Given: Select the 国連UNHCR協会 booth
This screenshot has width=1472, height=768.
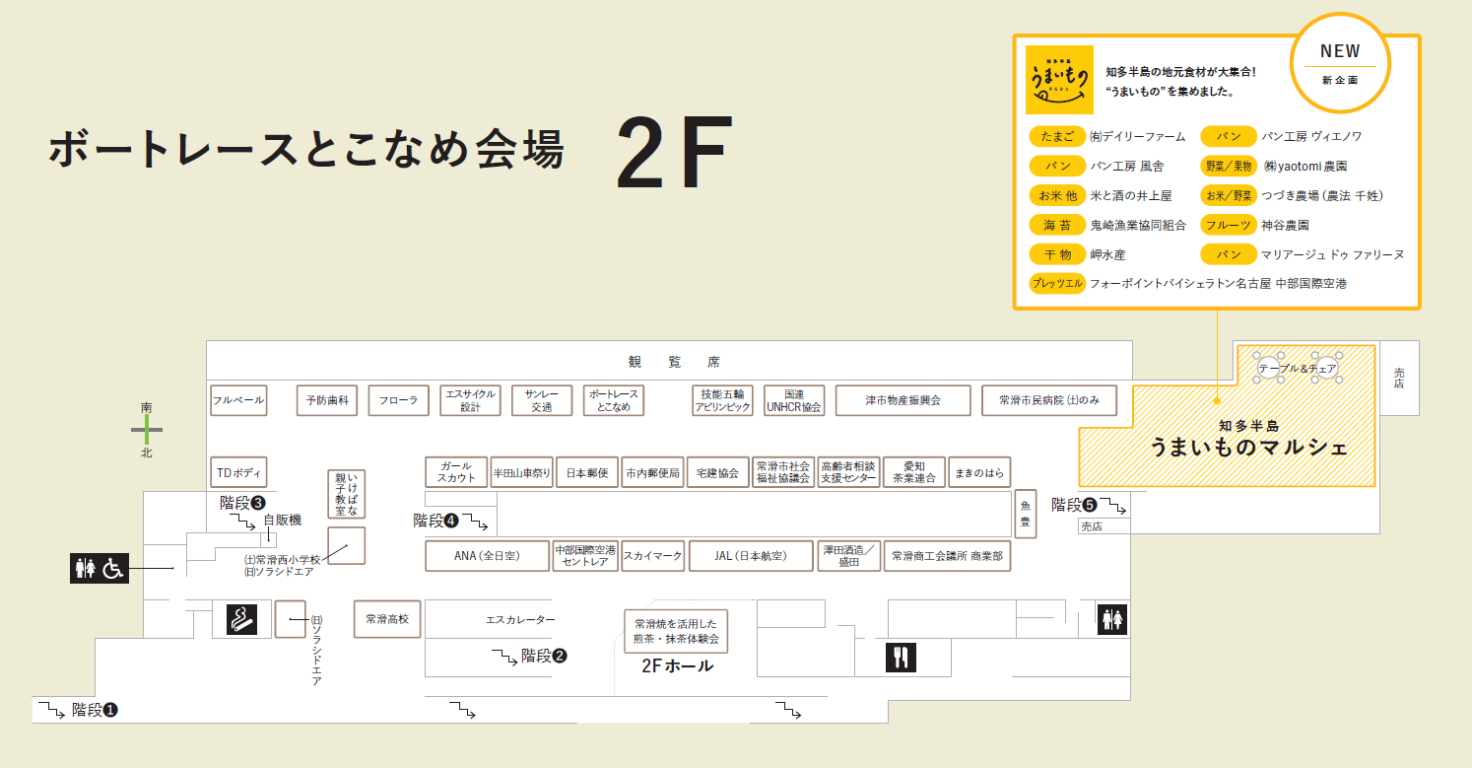Looking at the screenshot, I should tap(794, 400).
